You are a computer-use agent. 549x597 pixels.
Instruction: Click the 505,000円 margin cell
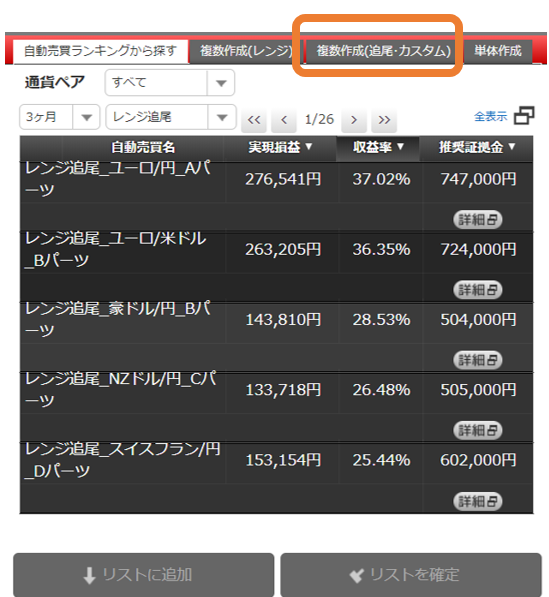[x=479, y=390]
